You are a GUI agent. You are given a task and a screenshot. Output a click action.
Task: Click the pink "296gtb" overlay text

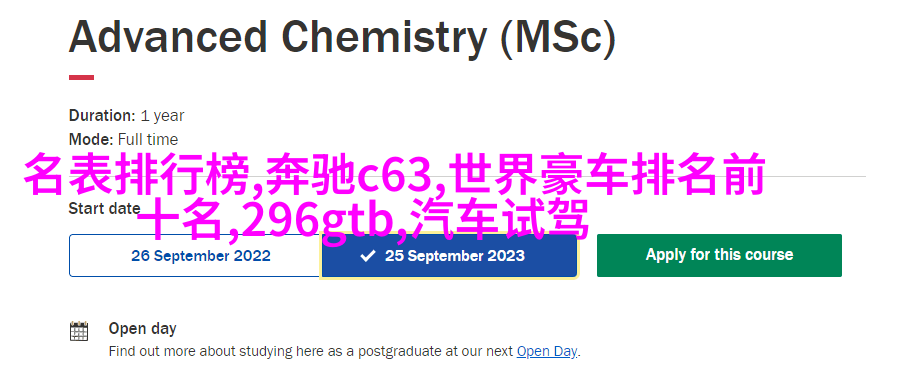(x=315, y=220)
